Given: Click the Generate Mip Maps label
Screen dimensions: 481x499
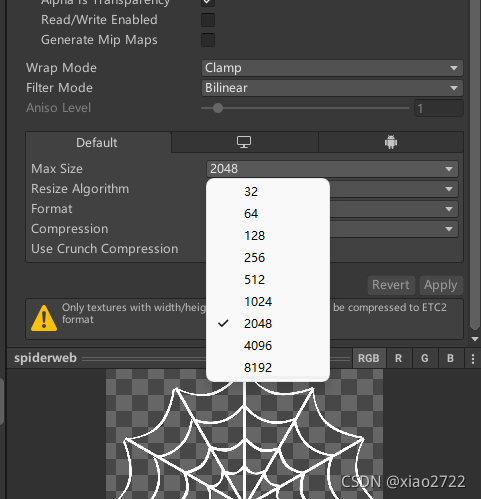Looking at the screenshot, I should point(99,40).
